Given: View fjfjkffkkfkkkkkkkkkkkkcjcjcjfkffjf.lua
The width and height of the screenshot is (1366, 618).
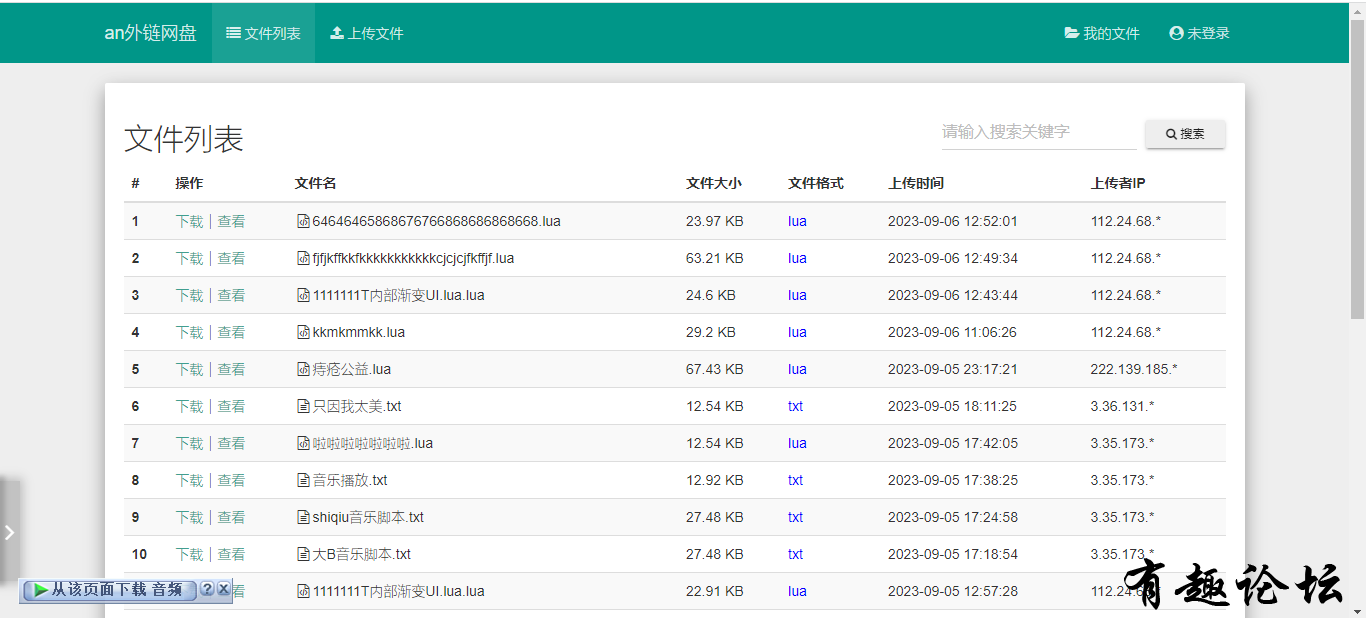Looking at the screenshot, I should pyautogui.click(x=231, y=258).
